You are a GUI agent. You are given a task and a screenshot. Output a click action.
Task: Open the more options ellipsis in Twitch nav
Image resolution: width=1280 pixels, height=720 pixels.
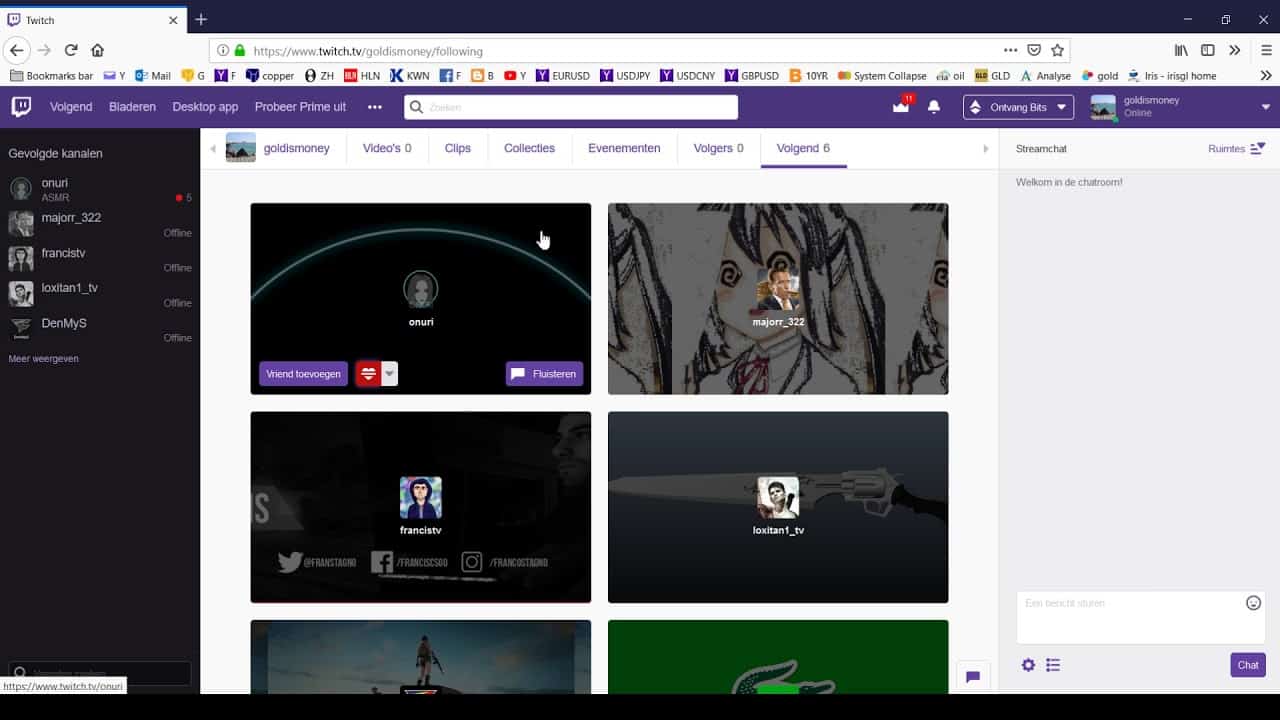coord(375,107)
